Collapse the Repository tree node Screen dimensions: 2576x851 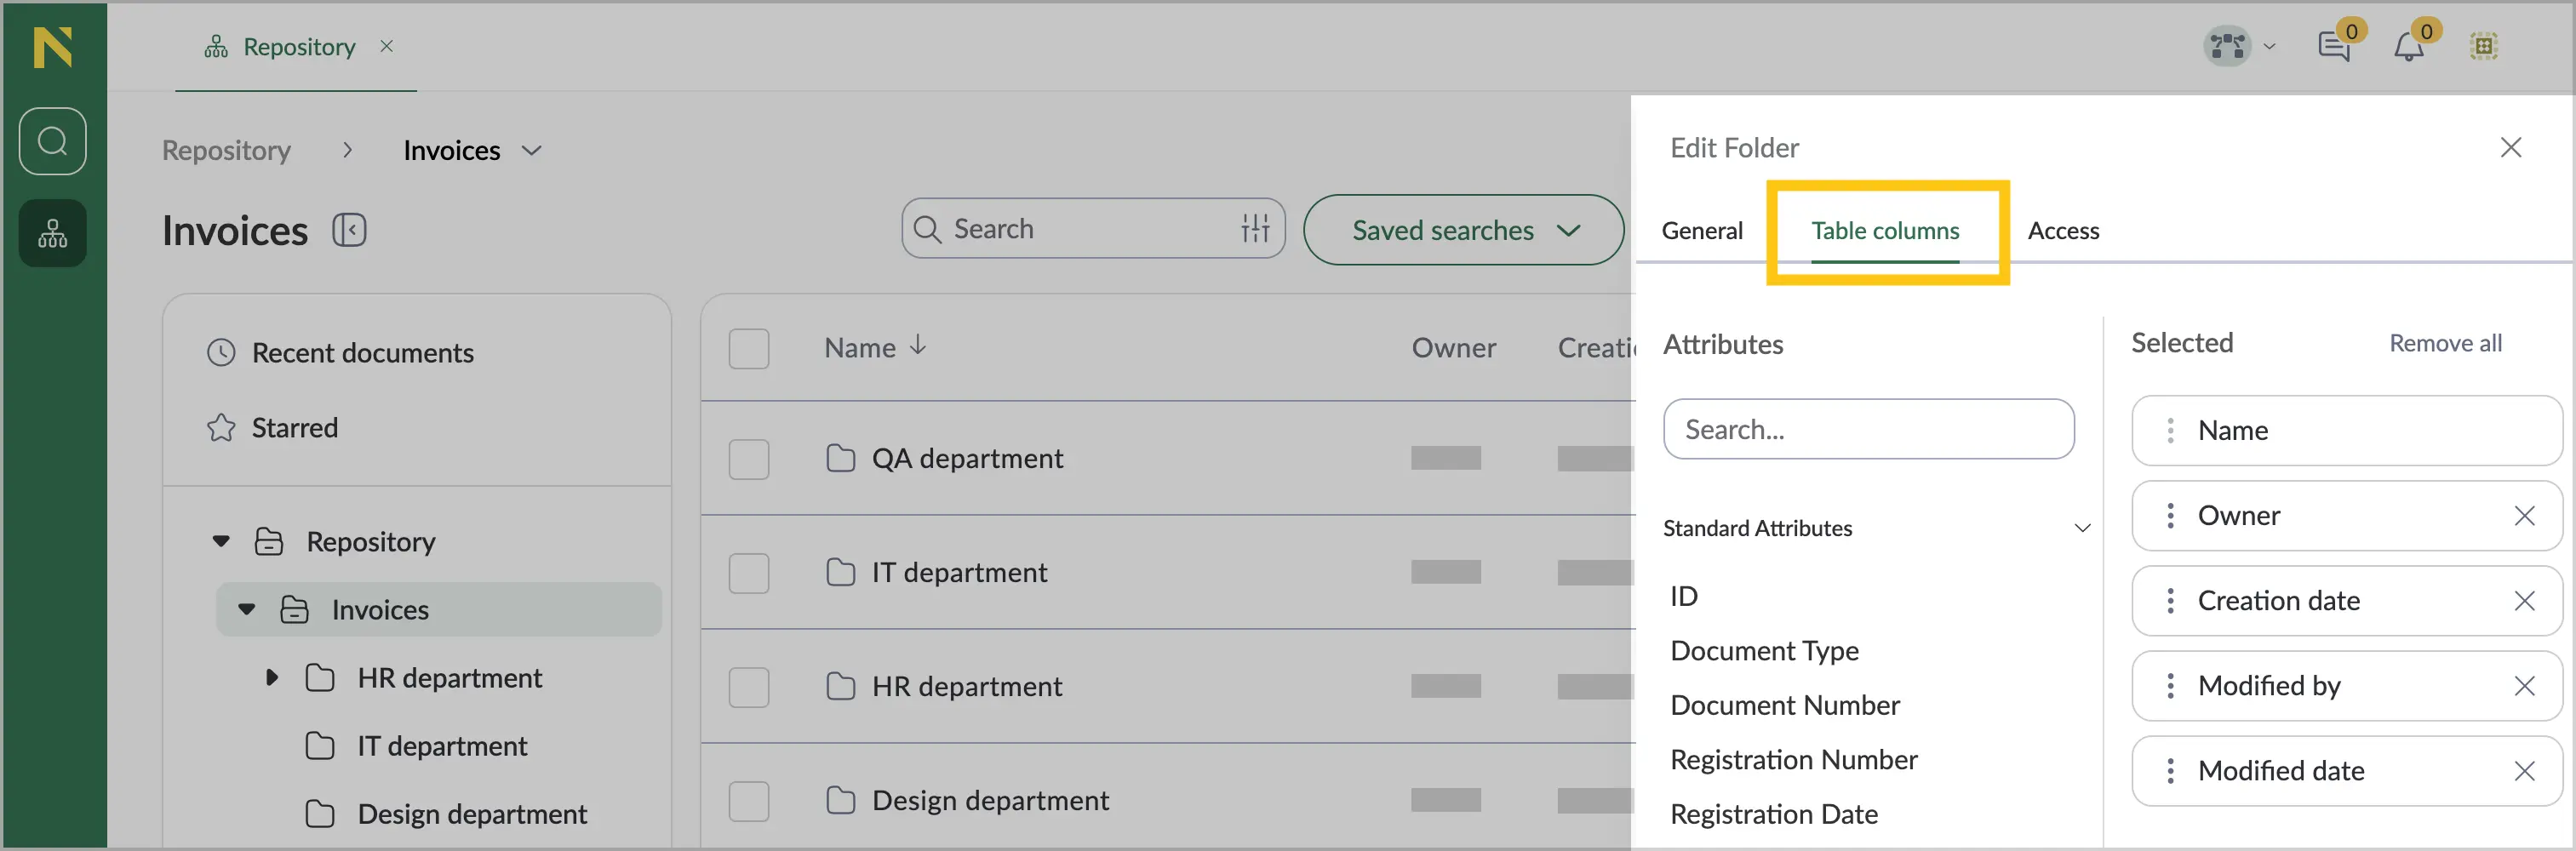[221, 542]
